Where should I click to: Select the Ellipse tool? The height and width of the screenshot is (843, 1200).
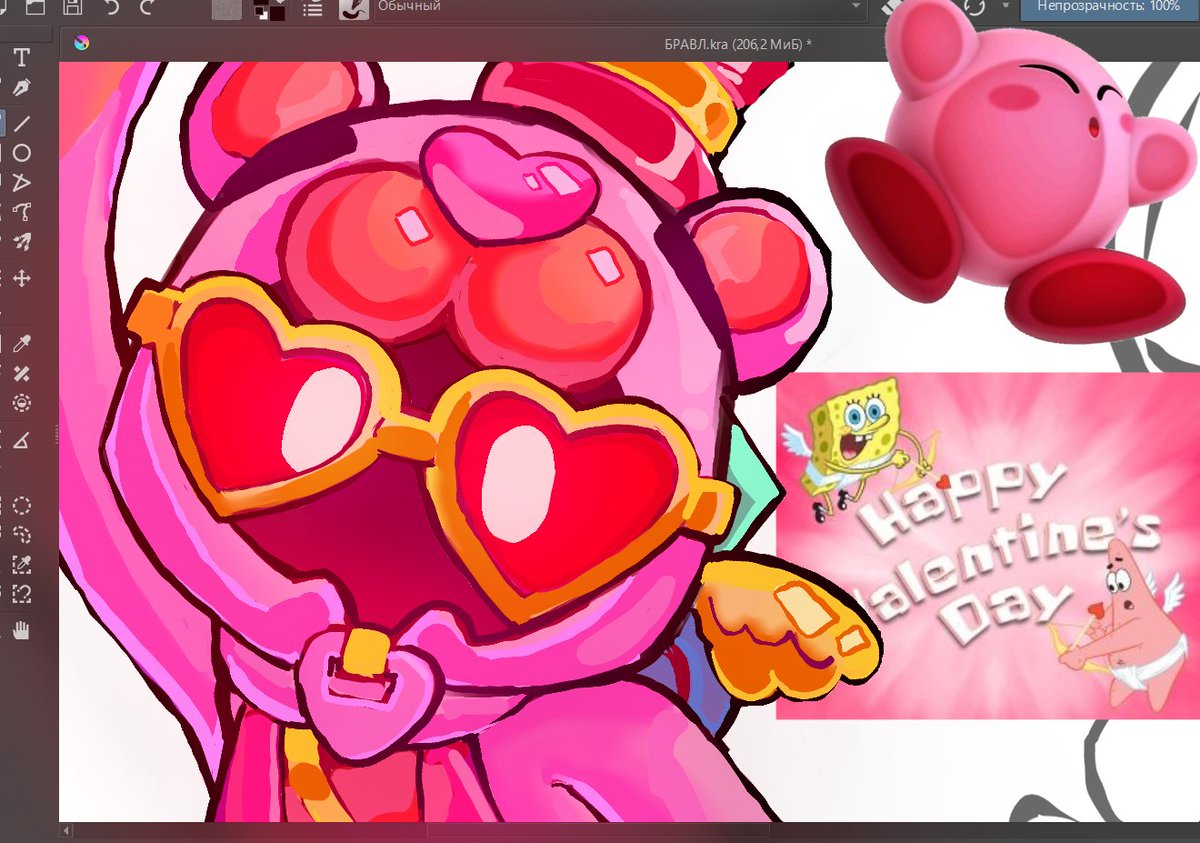[x=21, y=153]
